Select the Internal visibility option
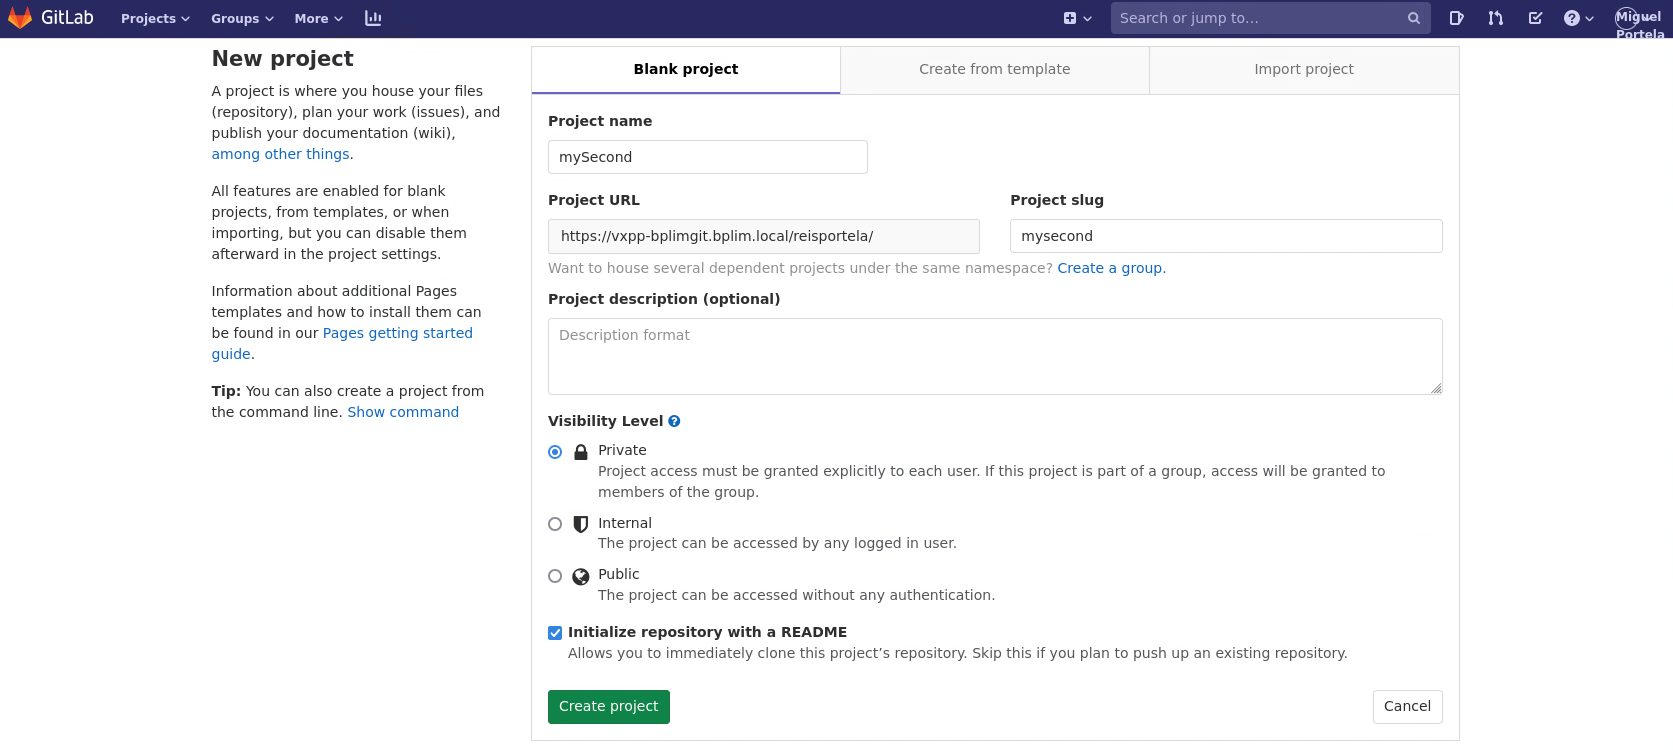The height and width of the screenshot is (750, 1673). pos(555,524)
